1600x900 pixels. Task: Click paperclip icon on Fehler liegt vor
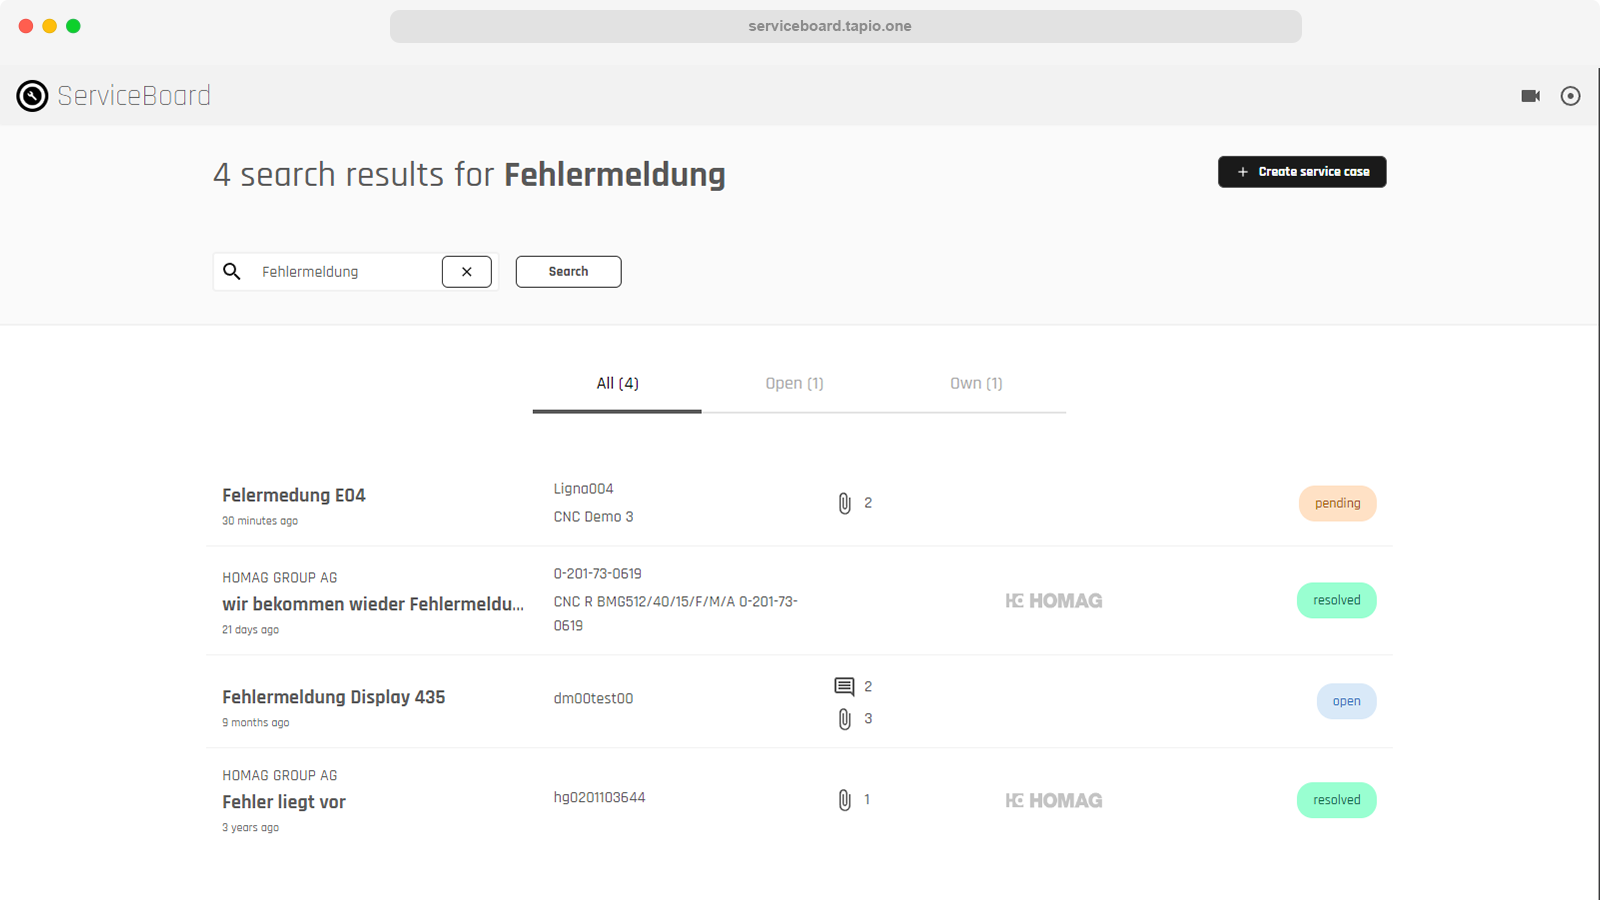click(x=845, y=800)
